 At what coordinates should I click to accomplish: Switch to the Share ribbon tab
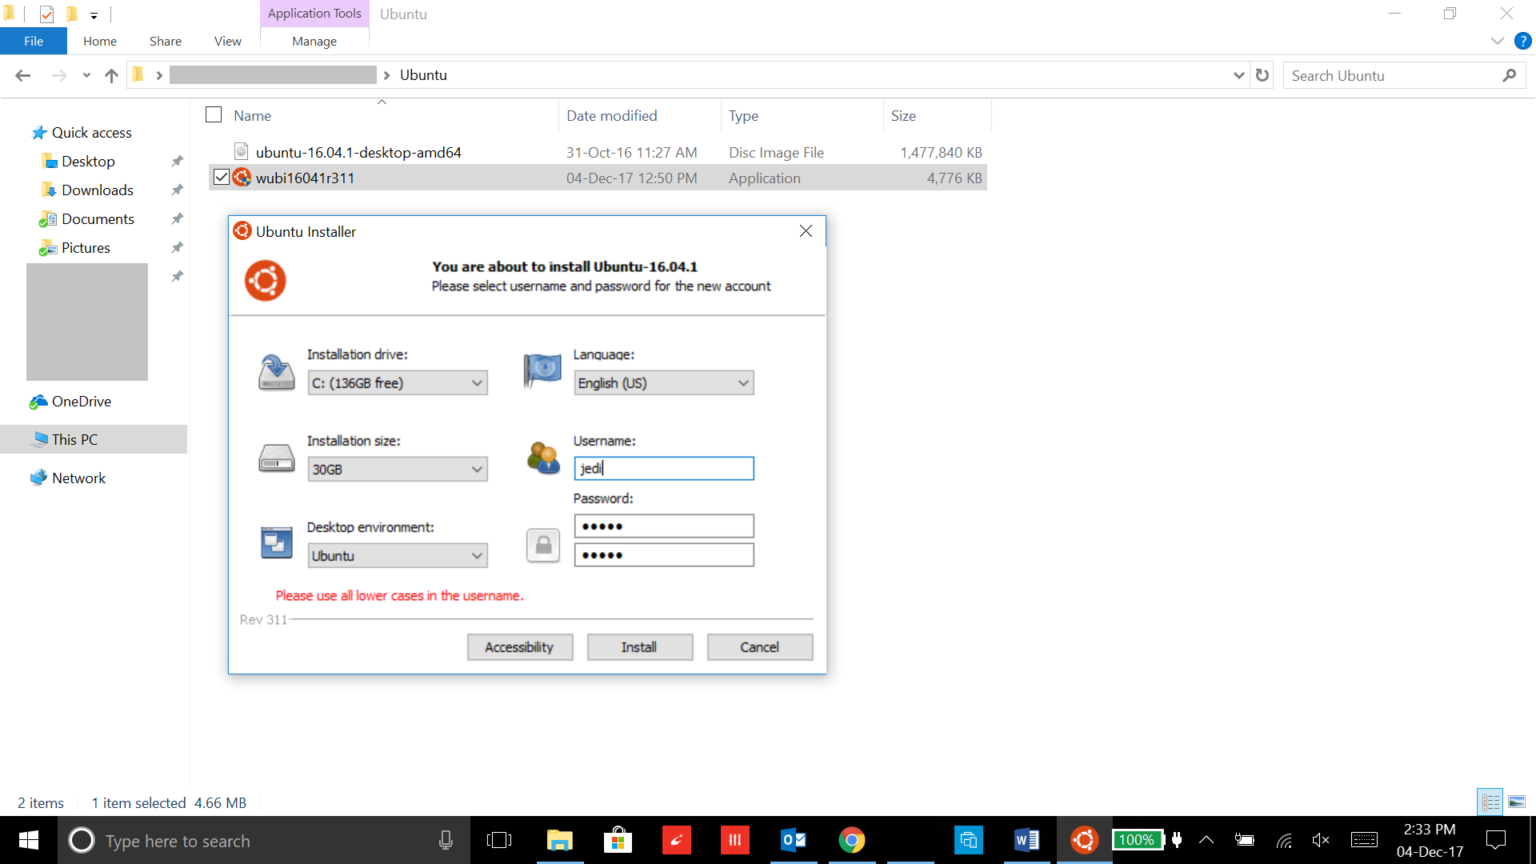tap(165, 41)
